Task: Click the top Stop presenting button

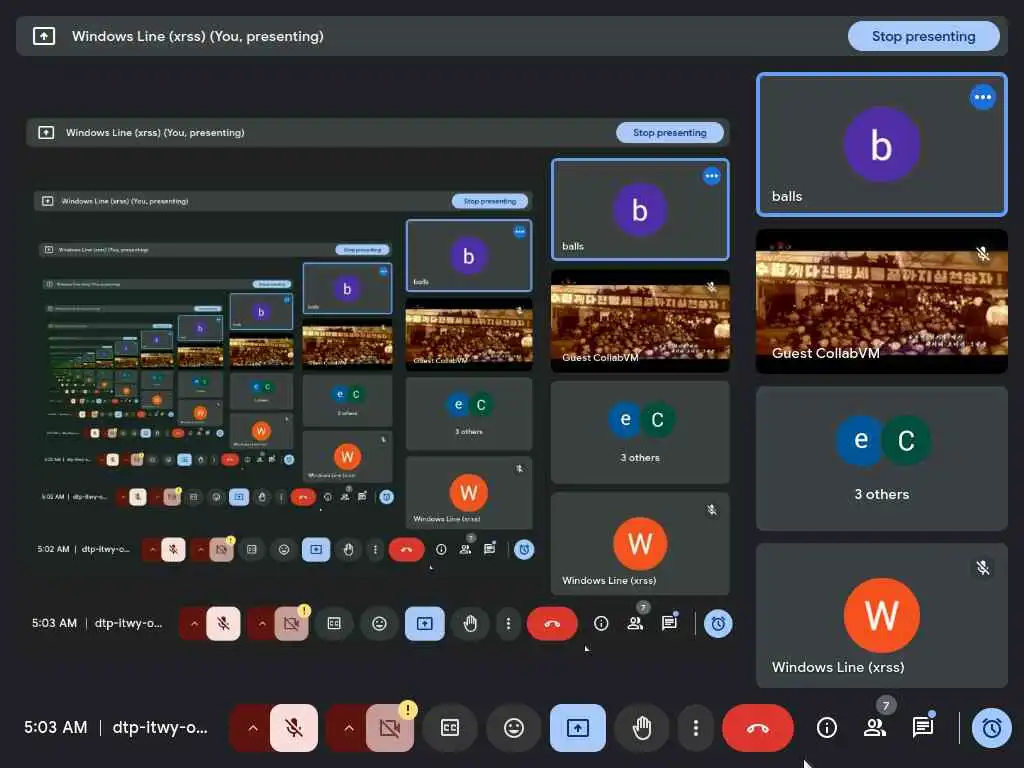Action: point(923,37)
